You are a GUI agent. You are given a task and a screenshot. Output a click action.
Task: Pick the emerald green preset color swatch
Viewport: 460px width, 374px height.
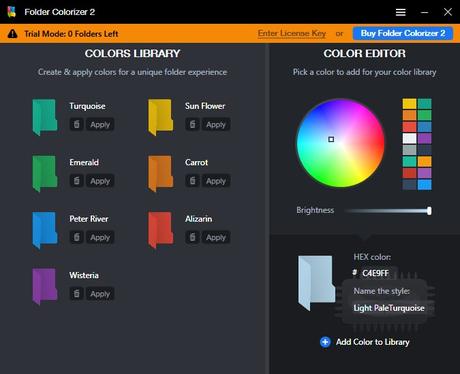pos(425,115)
